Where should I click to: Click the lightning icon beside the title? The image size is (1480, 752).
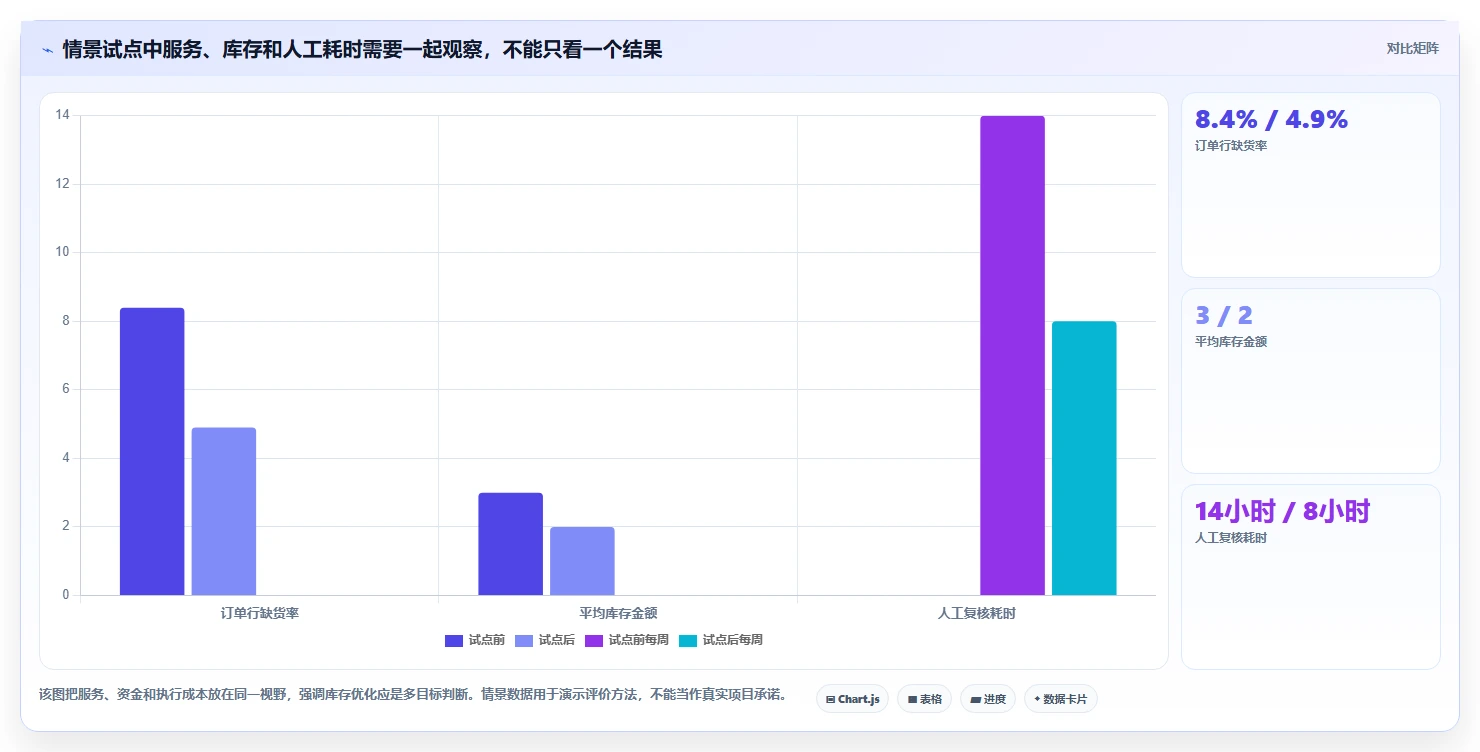pos(47,49)
